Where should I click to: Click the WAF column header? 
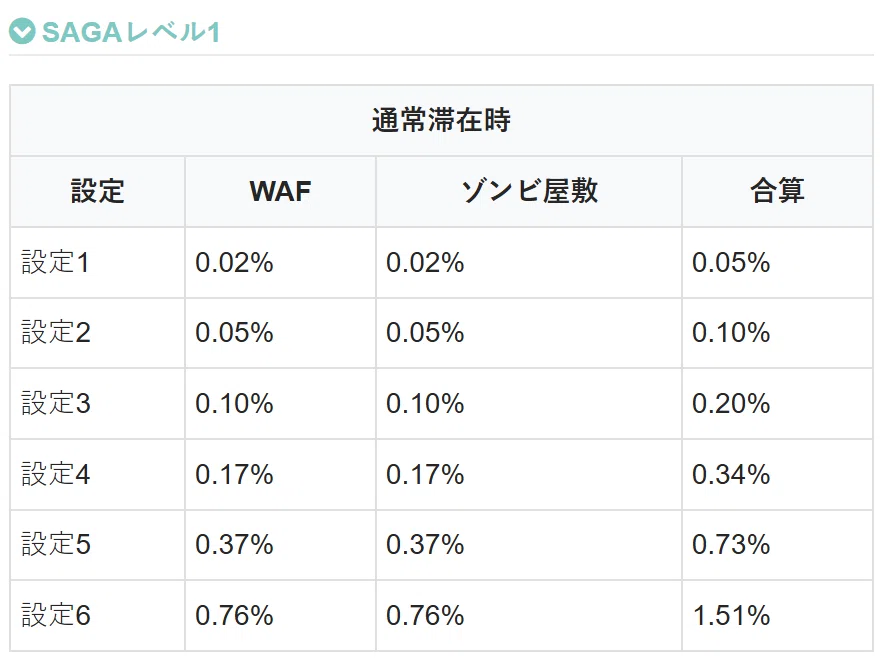coord(280,192)
